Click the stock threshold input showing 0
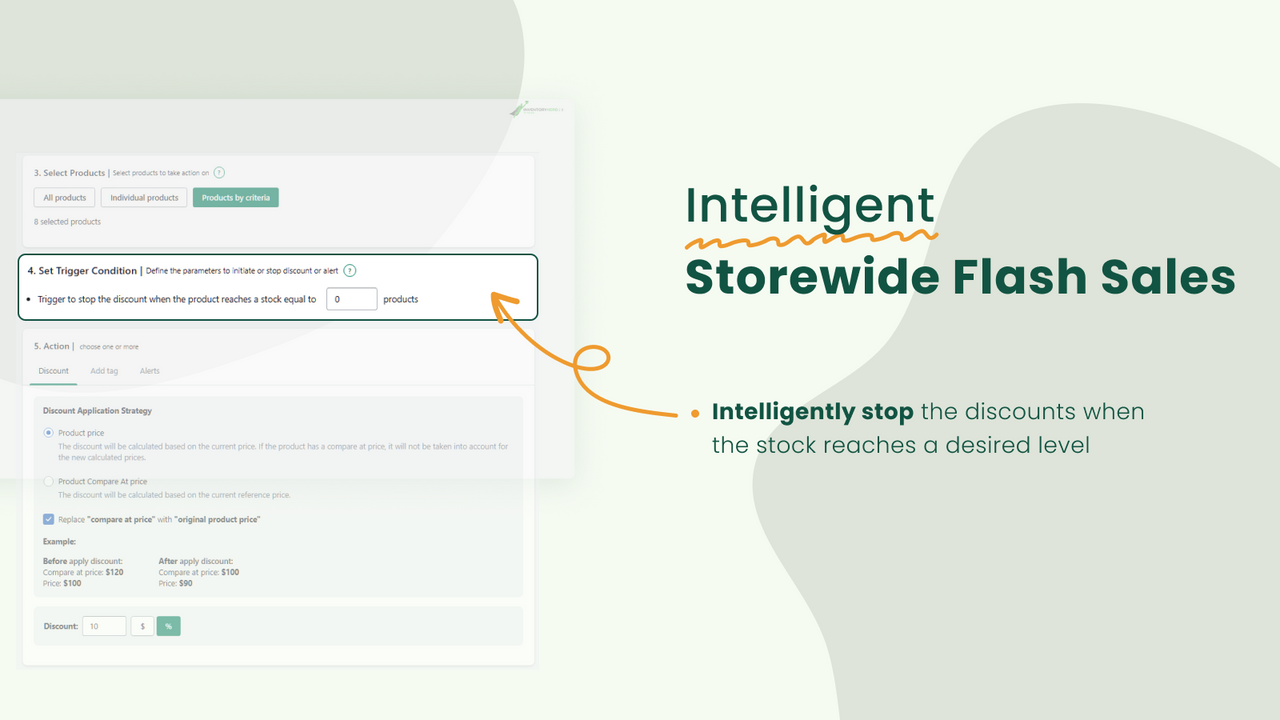This screenshot has width=1280, height=720. tap(352, 299)
